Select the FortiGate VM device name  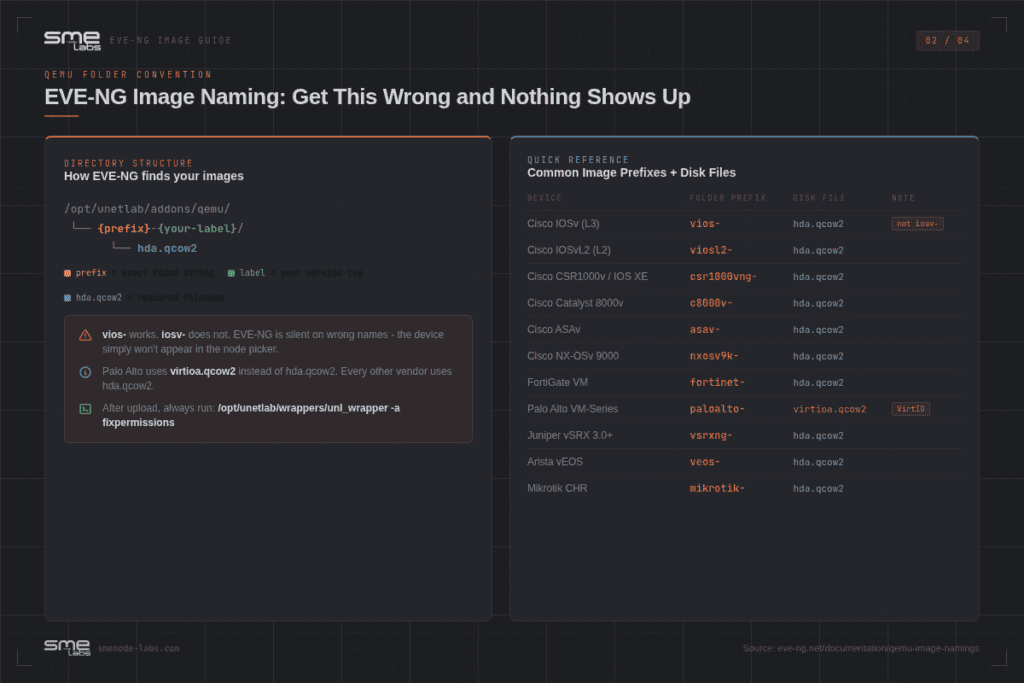(557, 382)
